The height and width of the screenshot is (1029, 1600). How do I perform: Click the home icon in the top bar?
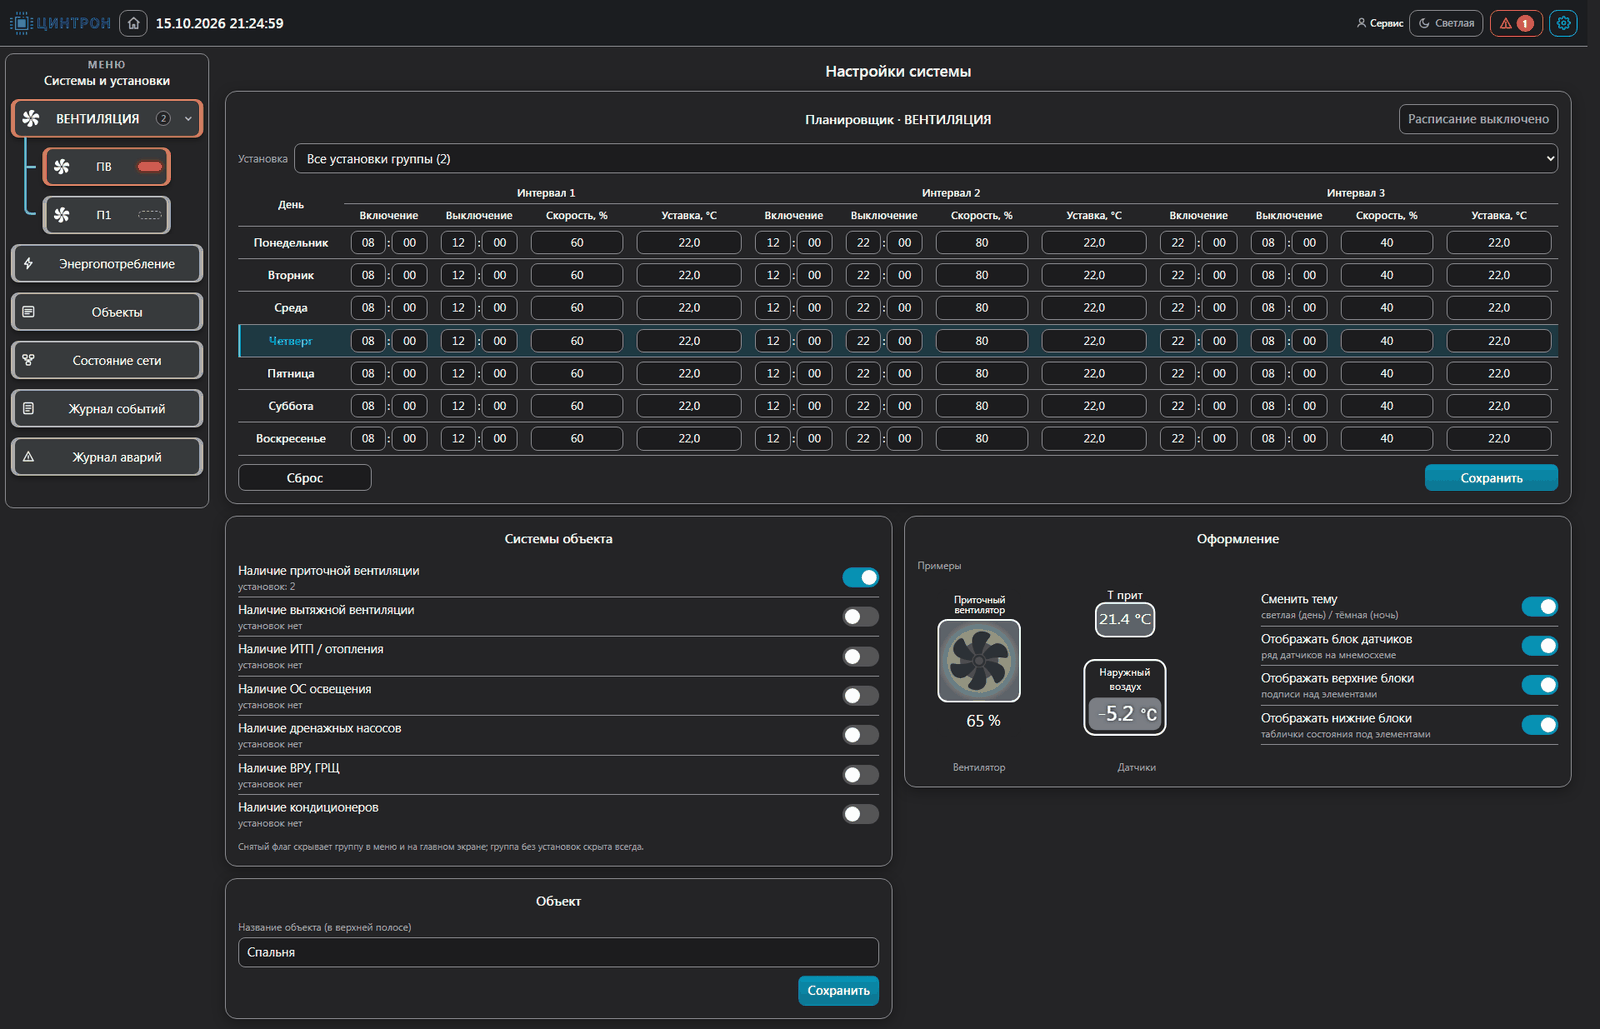133,23
